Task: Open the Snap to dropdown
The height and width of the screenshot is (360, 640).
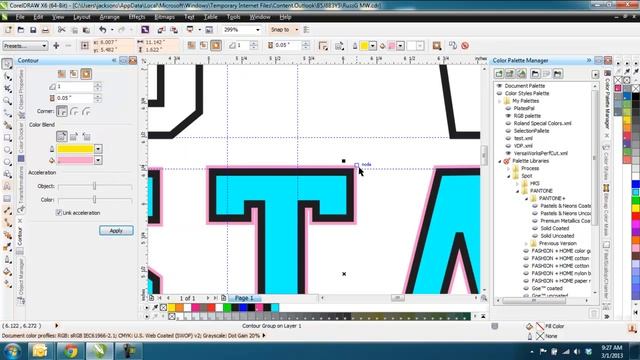Action: pyautogui.click(x=297, y=30)
